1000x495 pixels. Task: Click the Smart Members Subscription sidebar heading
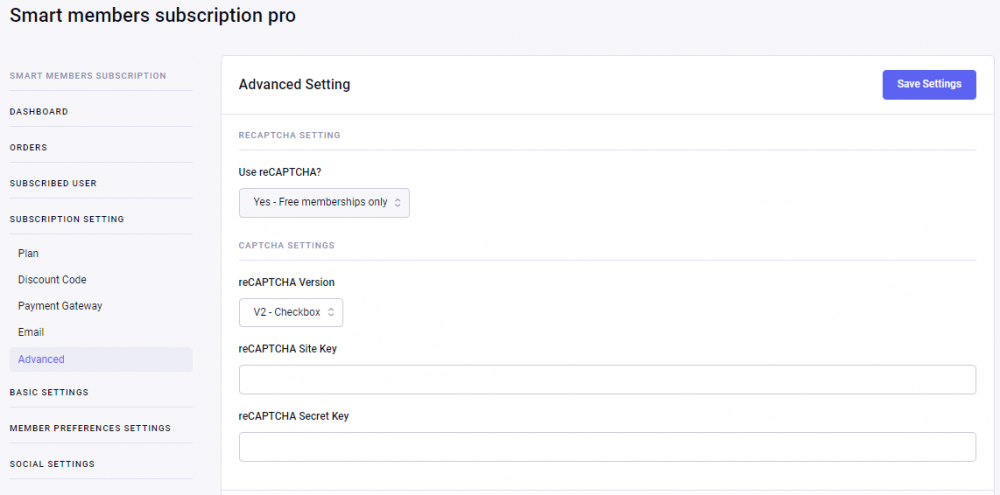click(x=88, y=76)
